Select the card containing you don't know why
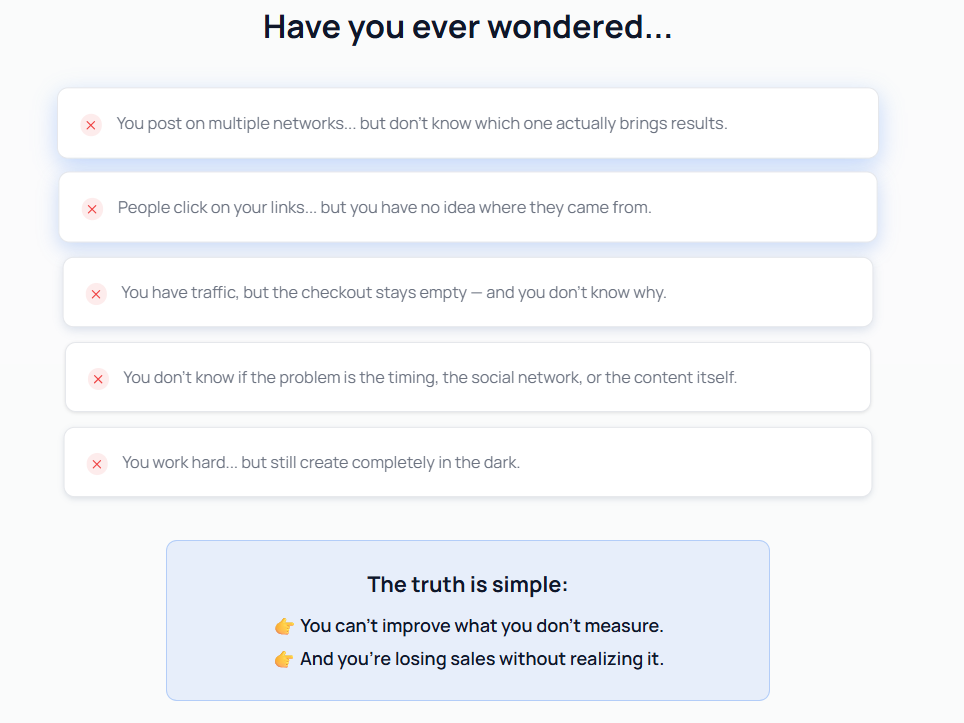Viewport: 964px width, 723px height. [x=468, y=292]
